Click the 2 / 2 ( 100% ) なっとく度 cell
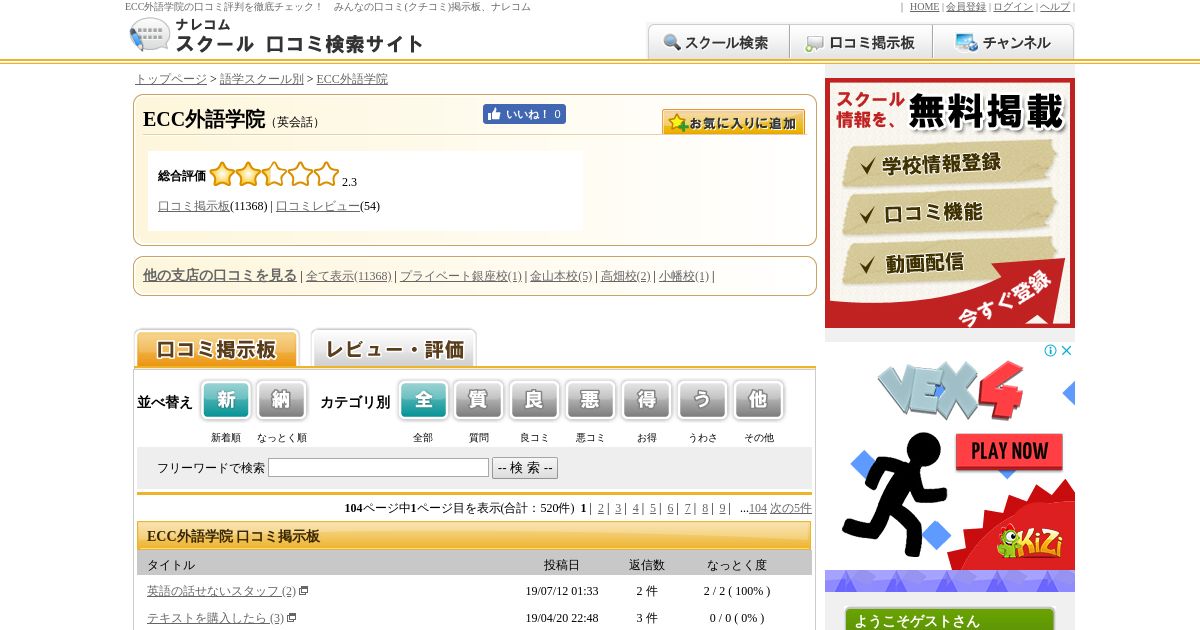 point(737,591)
